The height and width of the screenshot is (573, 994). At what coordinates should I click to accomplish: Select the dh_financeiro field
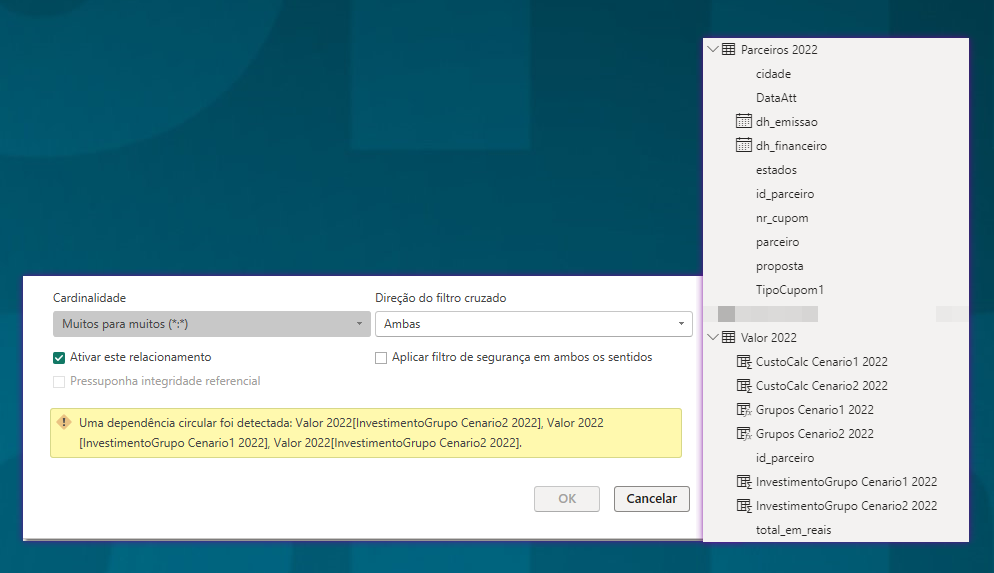(x=791, y=146)
